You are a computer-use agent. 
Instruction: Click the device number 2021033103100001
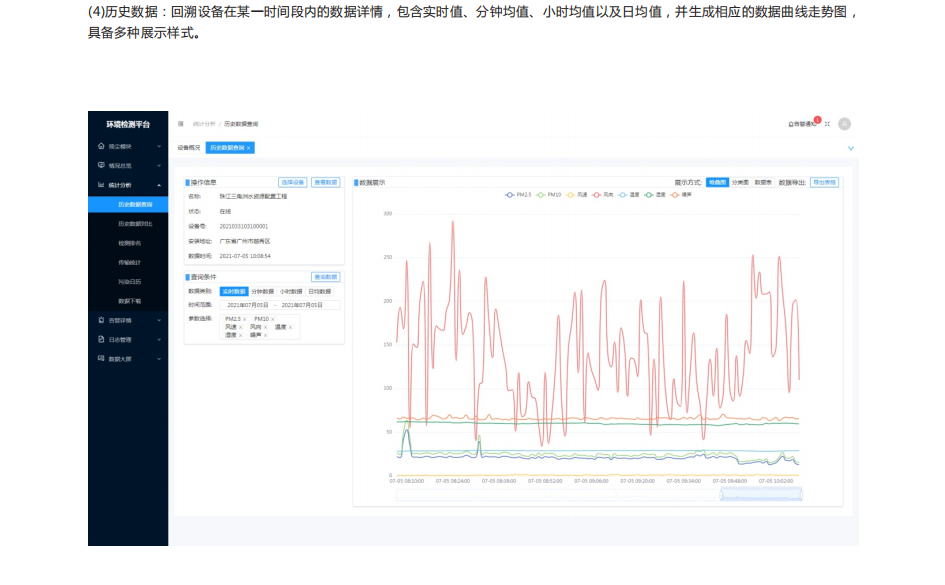(243, 226)
